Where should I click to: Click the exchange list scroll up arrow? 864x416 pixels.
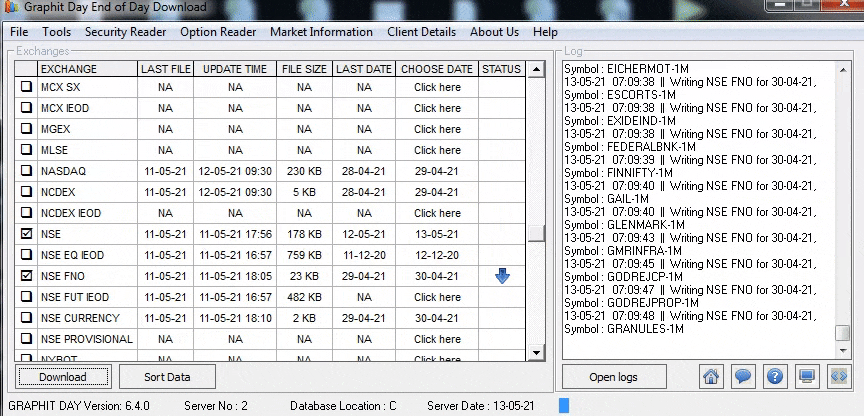536,69
